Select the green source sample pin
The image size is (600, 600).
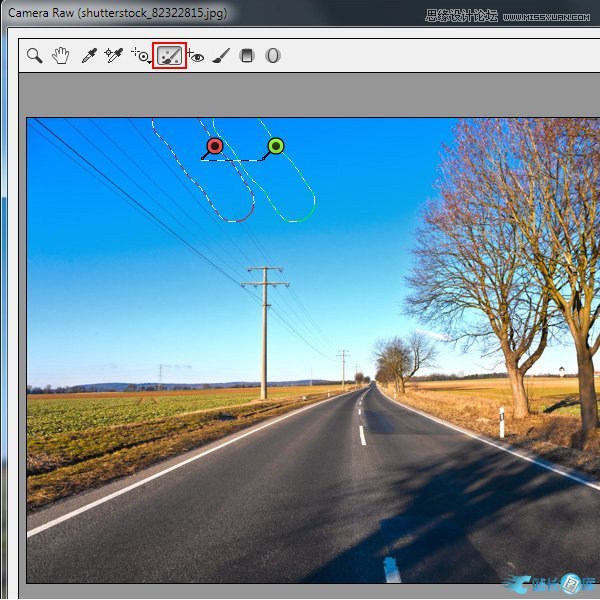point(276,147)
